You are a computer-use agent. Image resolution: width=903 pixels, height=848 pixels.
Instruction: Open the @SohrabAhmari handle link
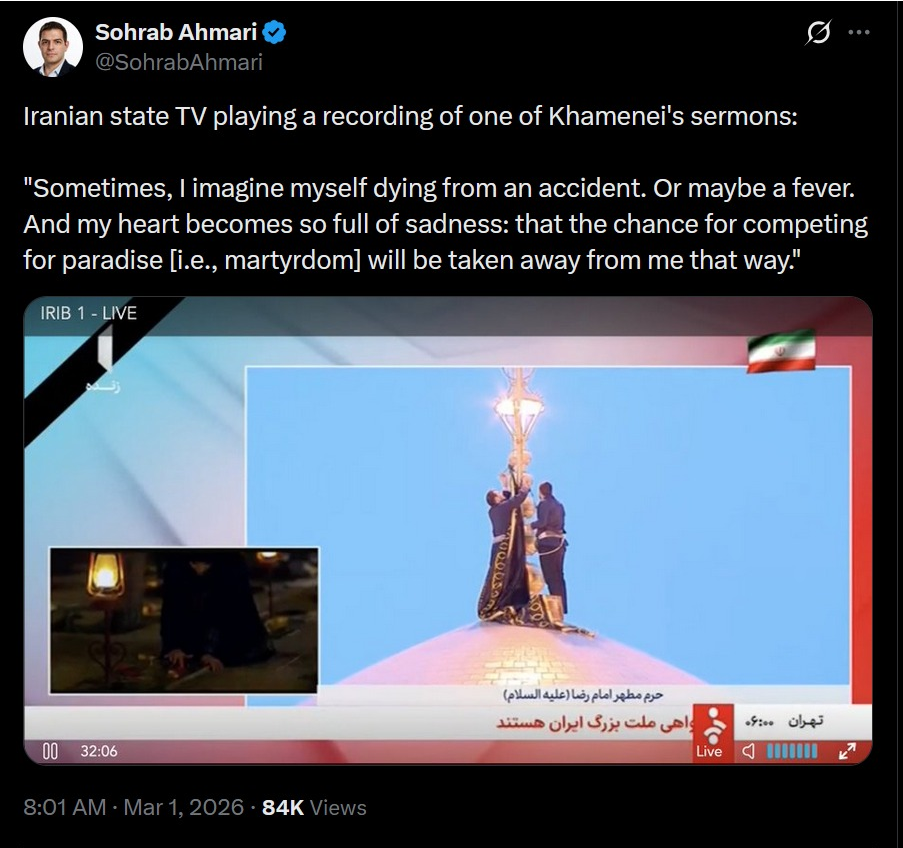point(179,62)
